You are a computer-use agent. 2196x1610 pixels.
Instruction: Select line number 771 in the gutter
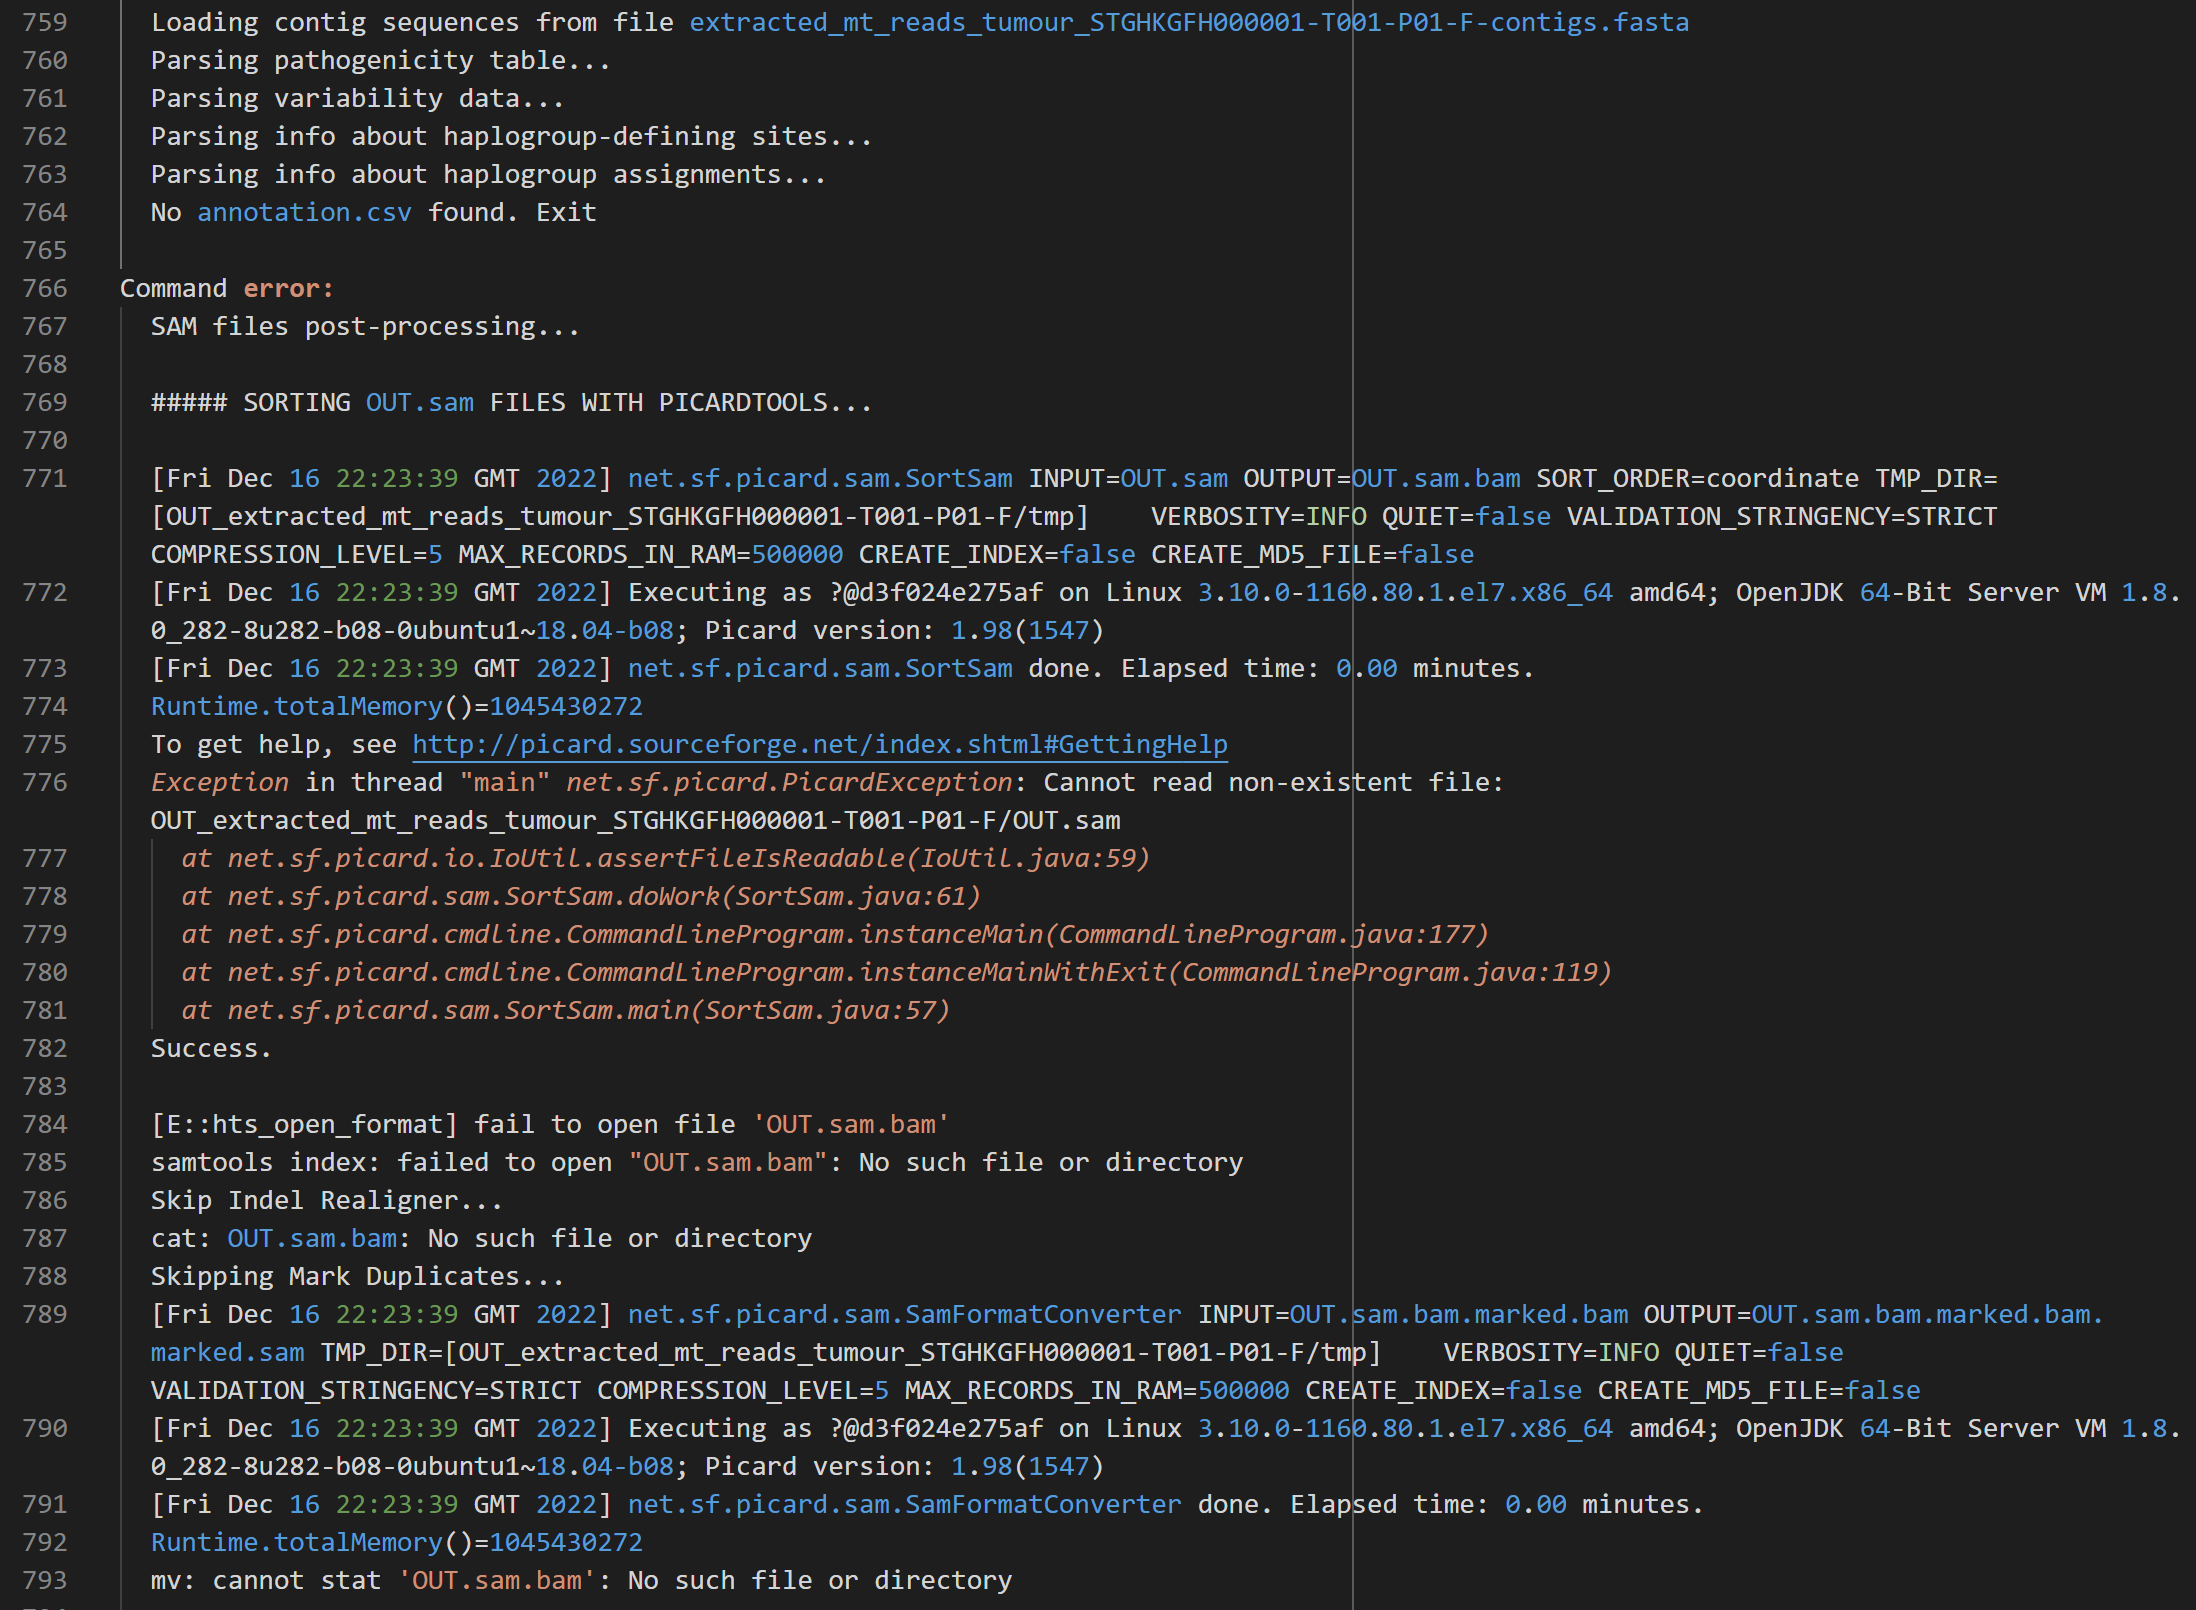[x=44, y=478]
